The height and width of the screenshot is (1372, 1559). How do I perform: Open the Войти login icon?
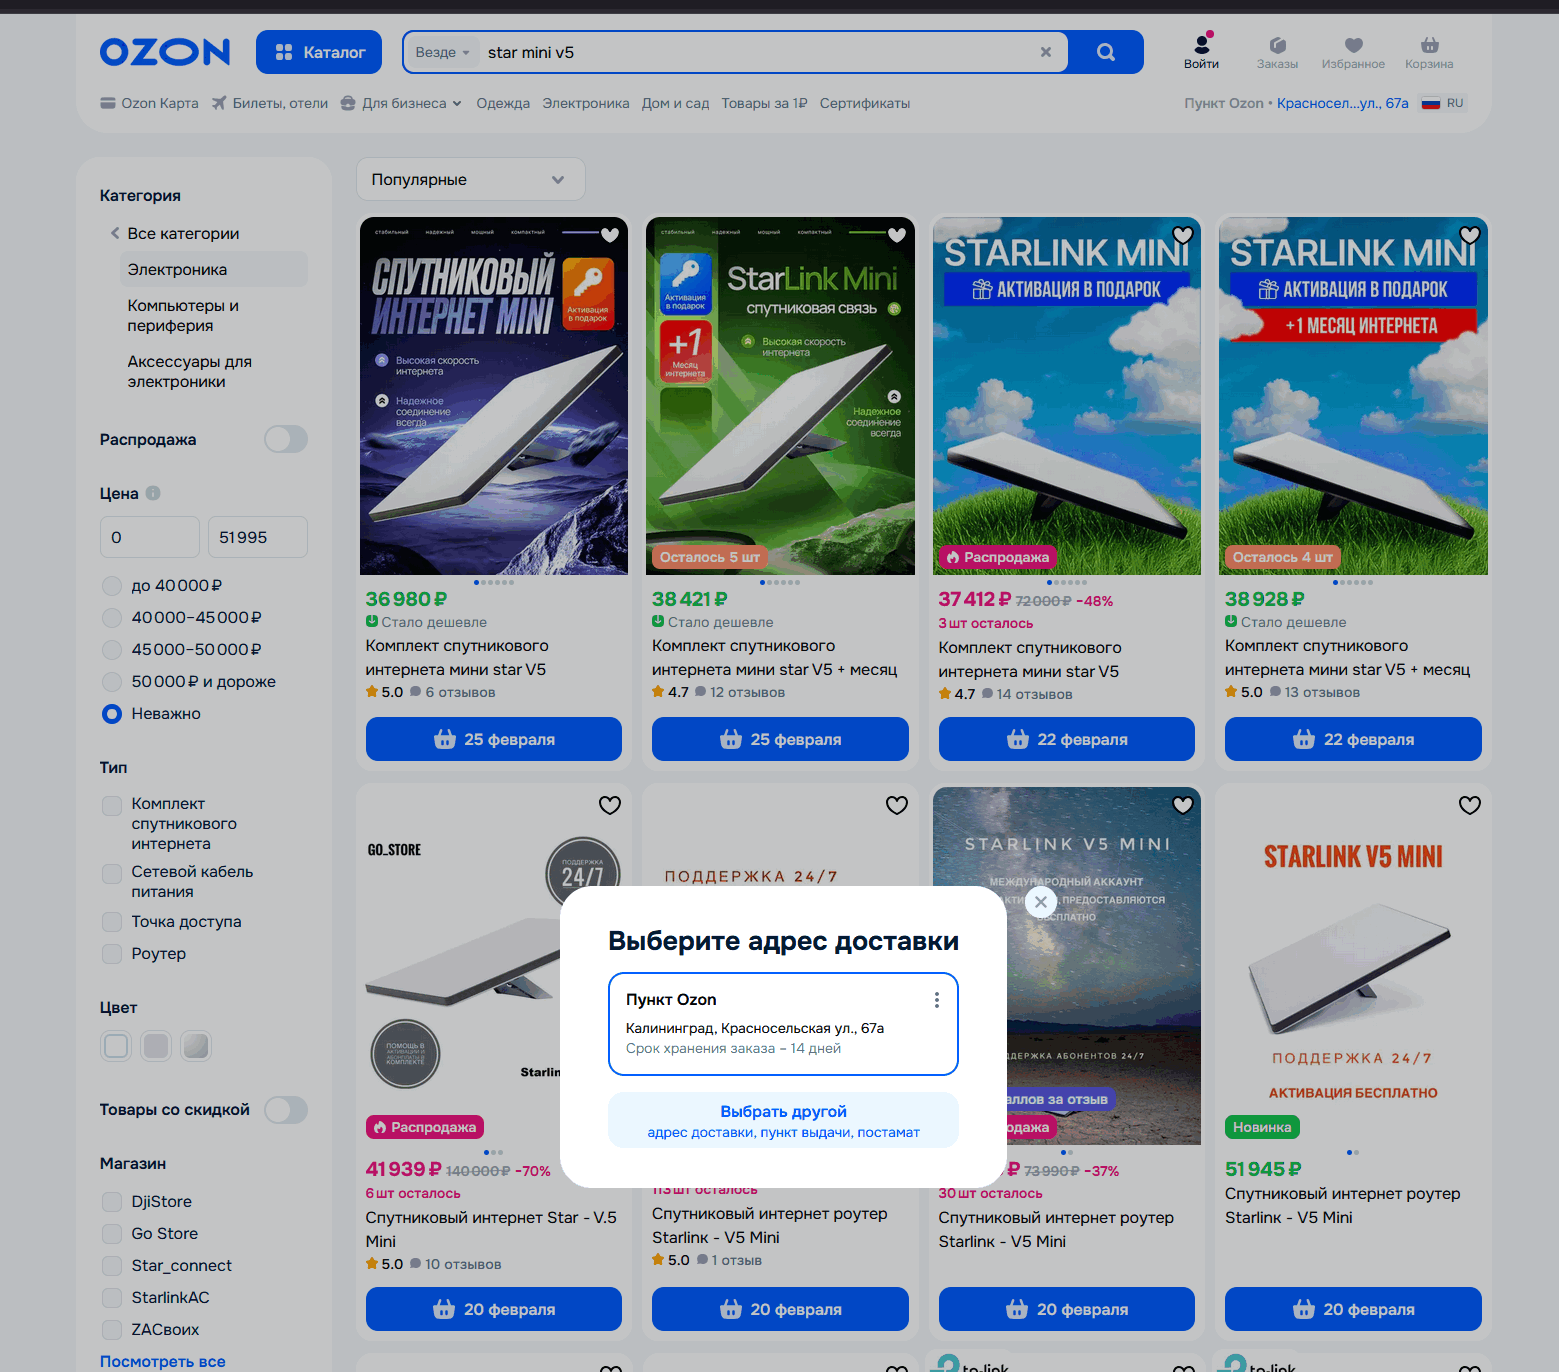pos(1201,52)
